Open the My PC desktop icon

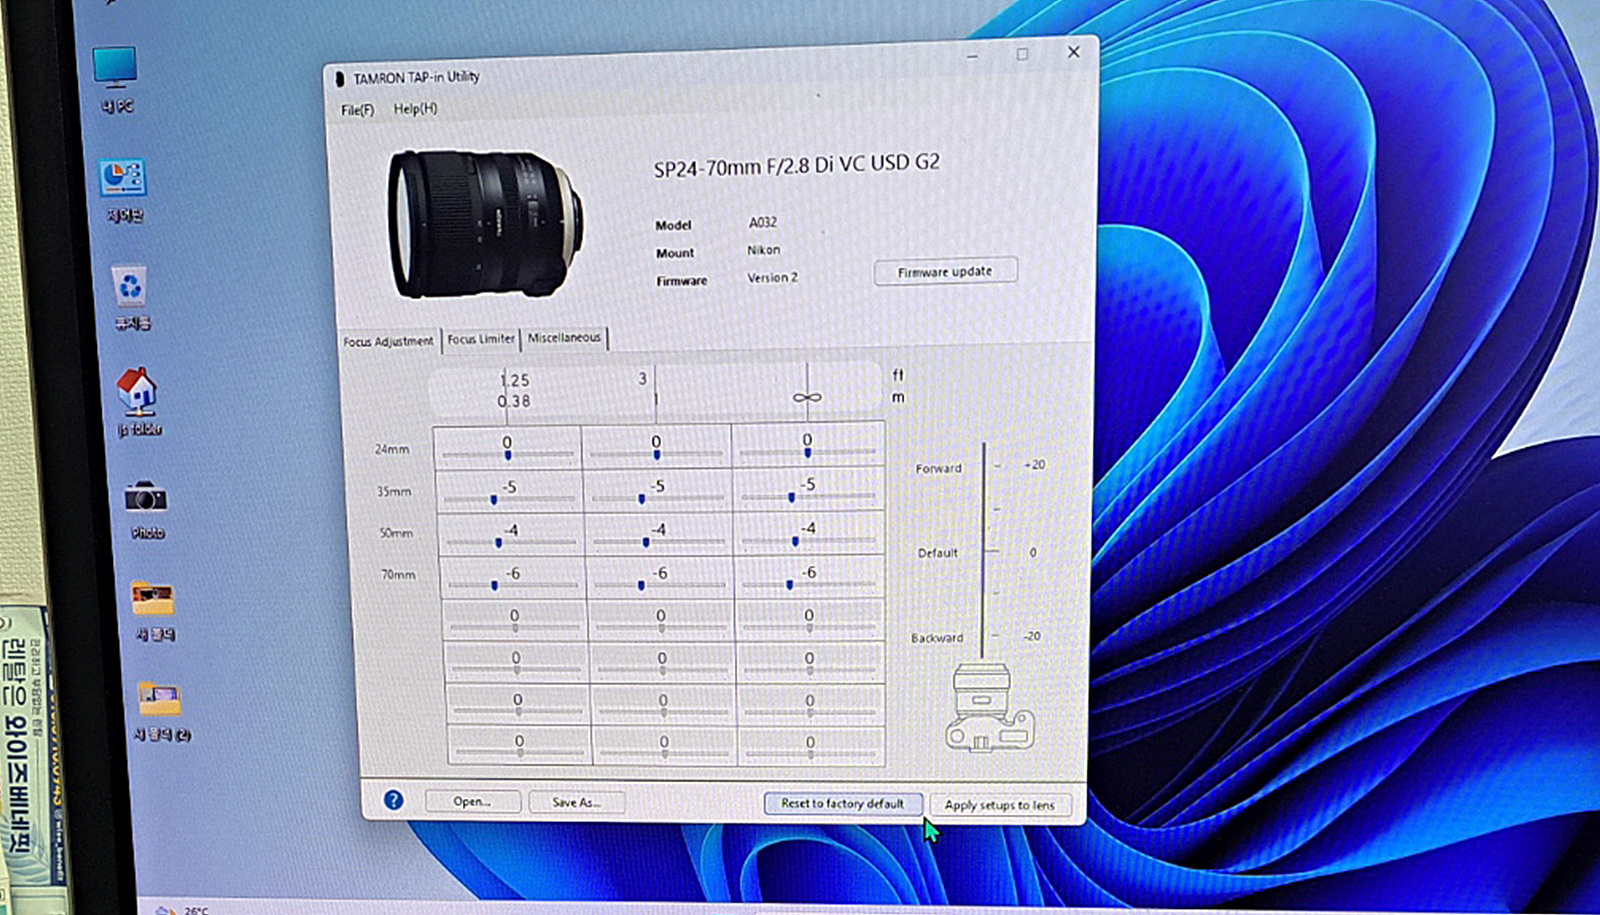click(x=115, y=79)
